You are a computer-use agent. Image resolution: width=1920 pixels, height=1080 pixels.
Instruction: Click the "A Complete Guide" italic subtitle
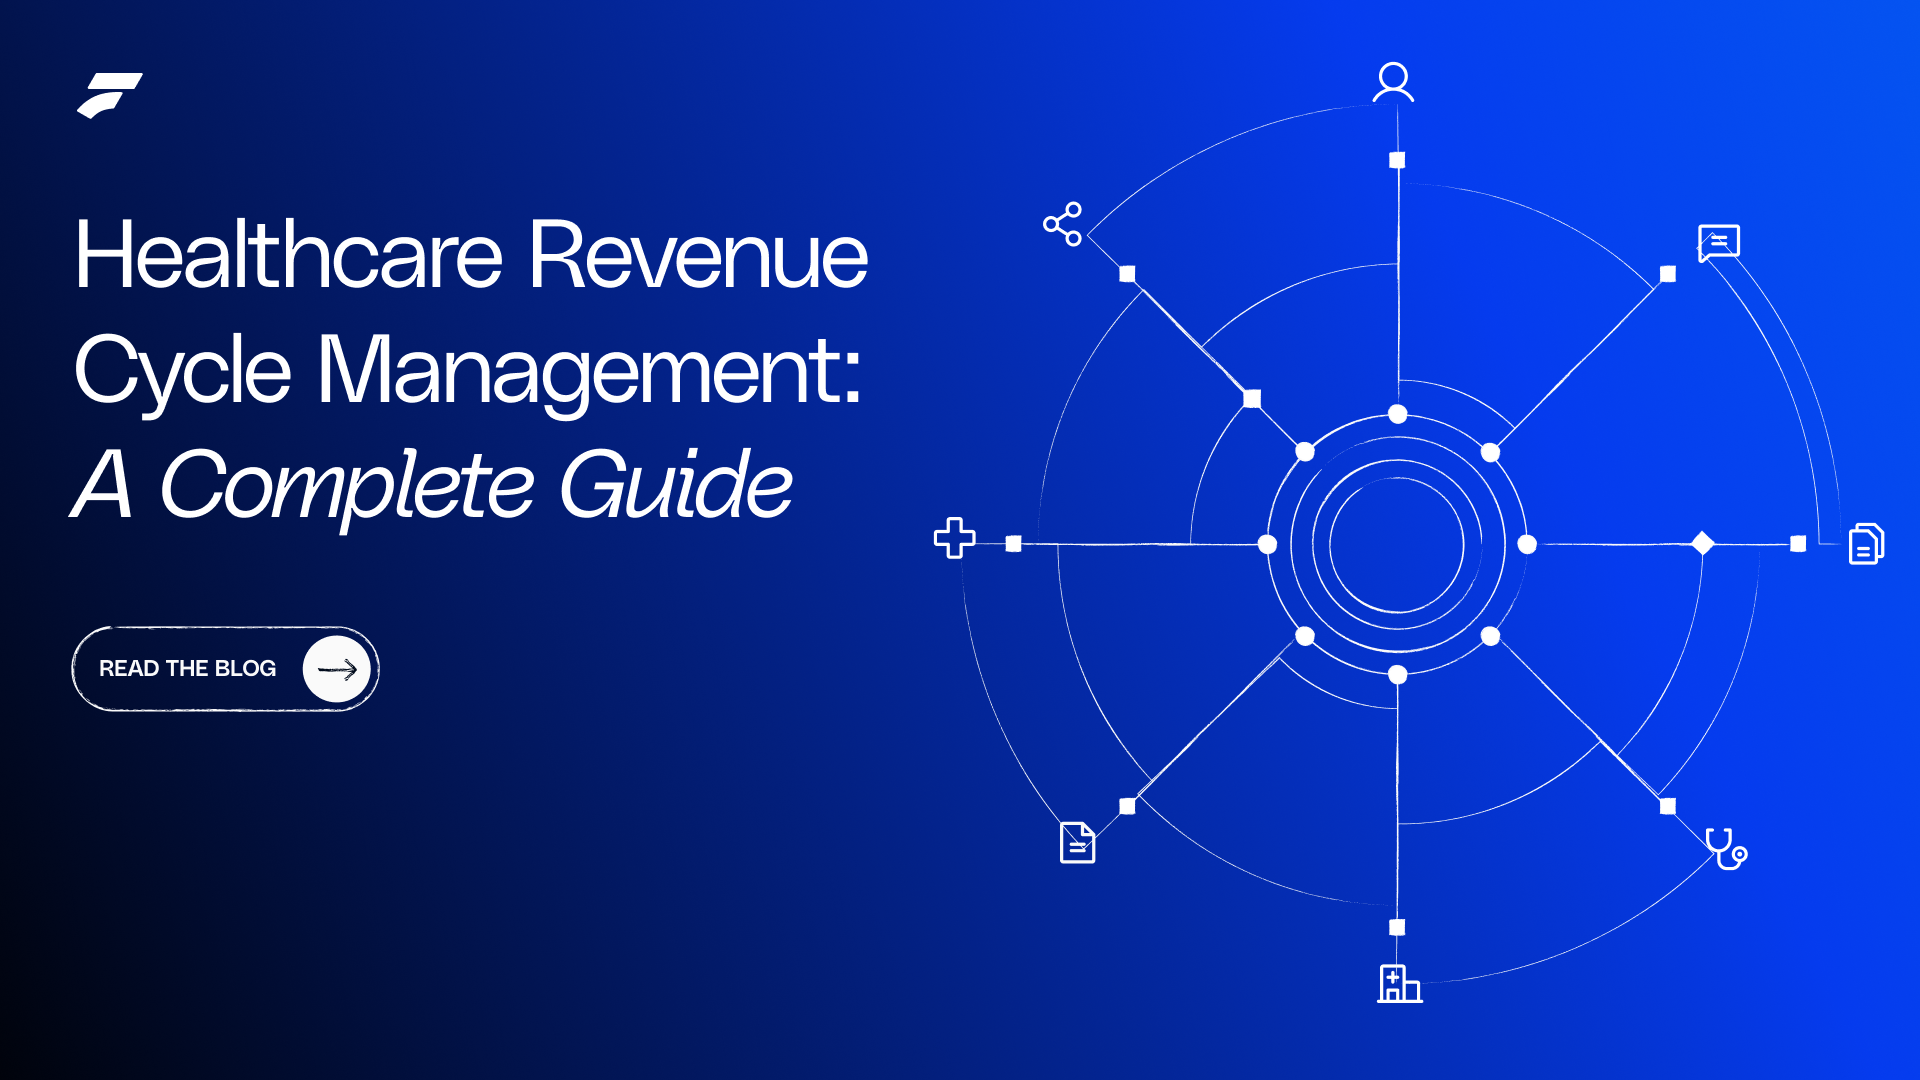tap(432, 486)
